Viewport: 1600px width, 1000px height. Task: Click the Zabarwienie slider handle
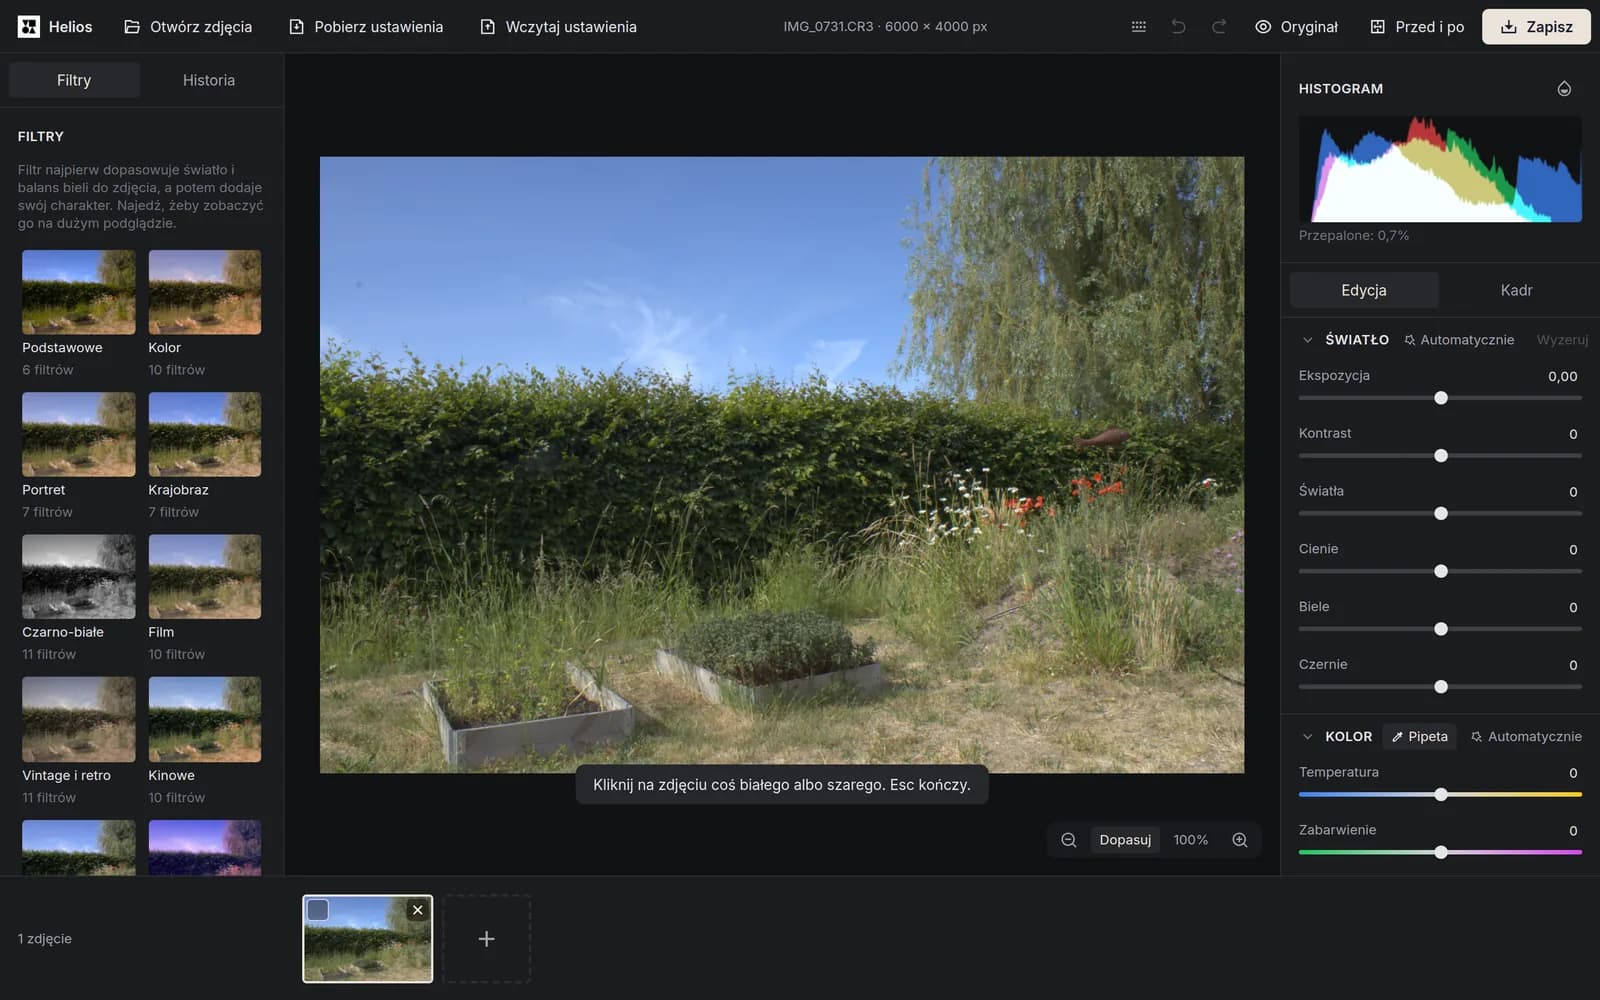tap(1441, 853)
